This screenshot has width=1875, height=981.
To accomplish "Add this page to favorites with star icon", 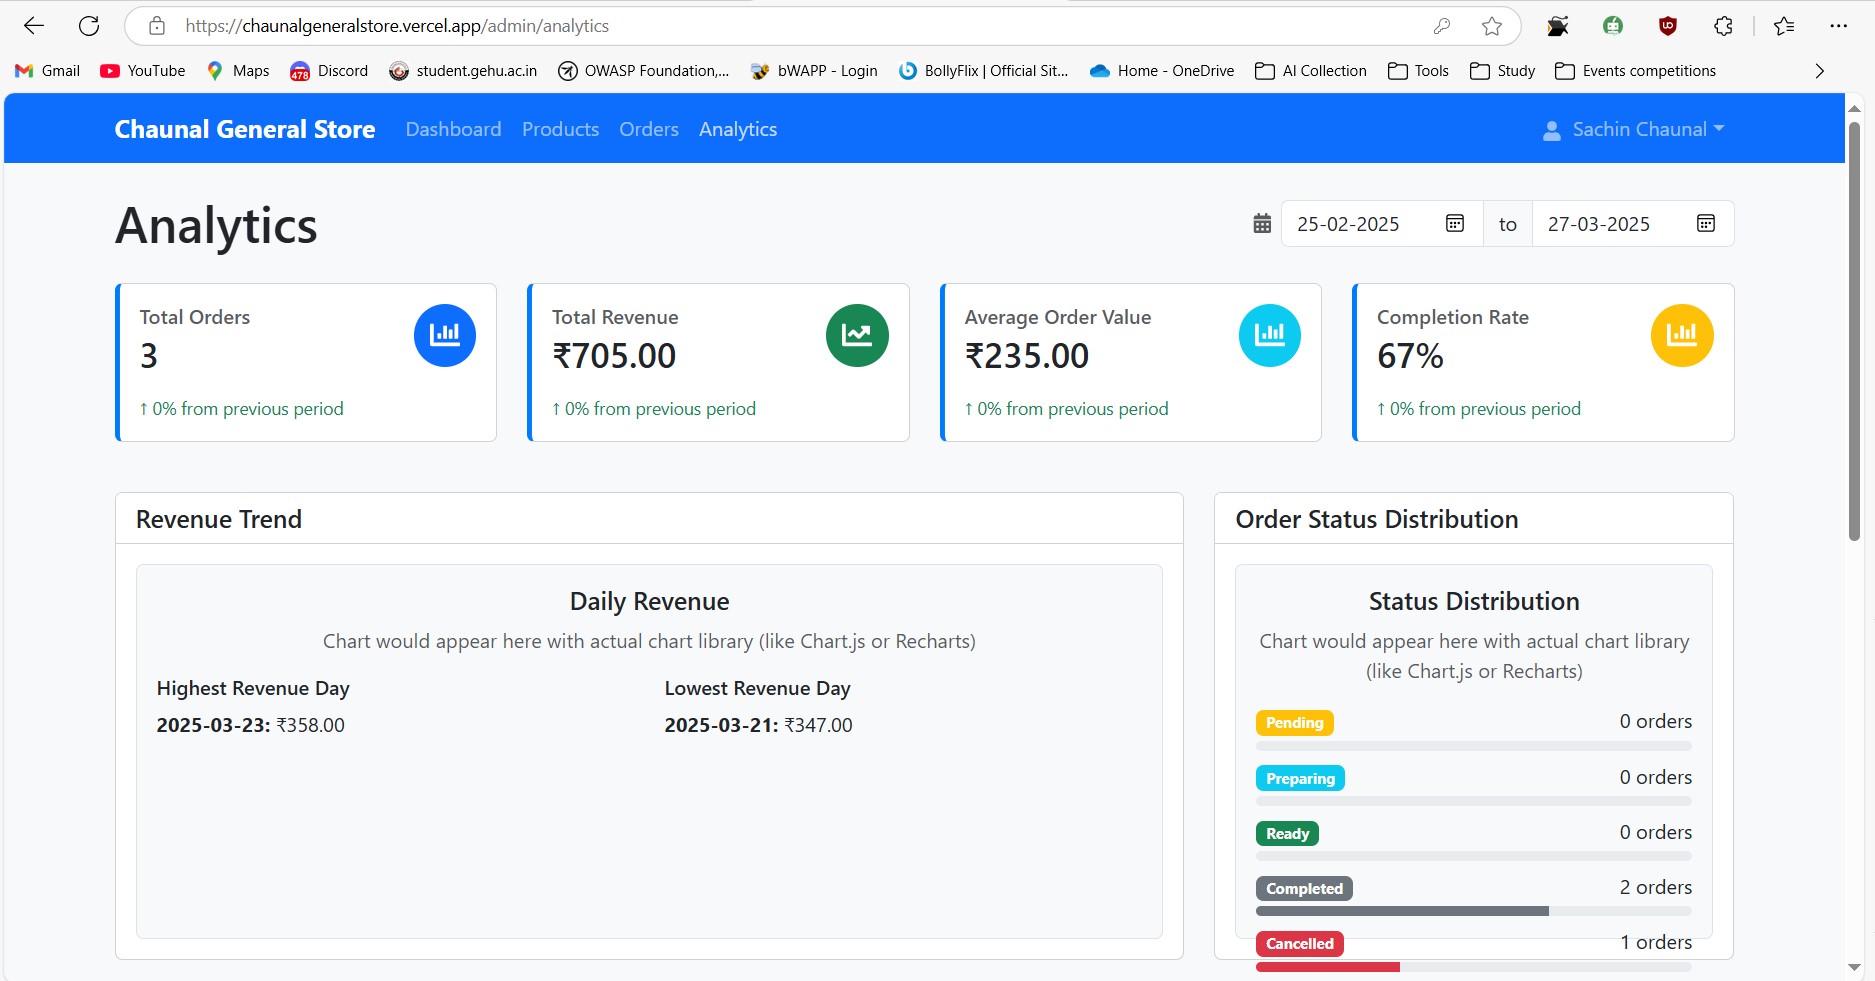I will point(1492,26).
